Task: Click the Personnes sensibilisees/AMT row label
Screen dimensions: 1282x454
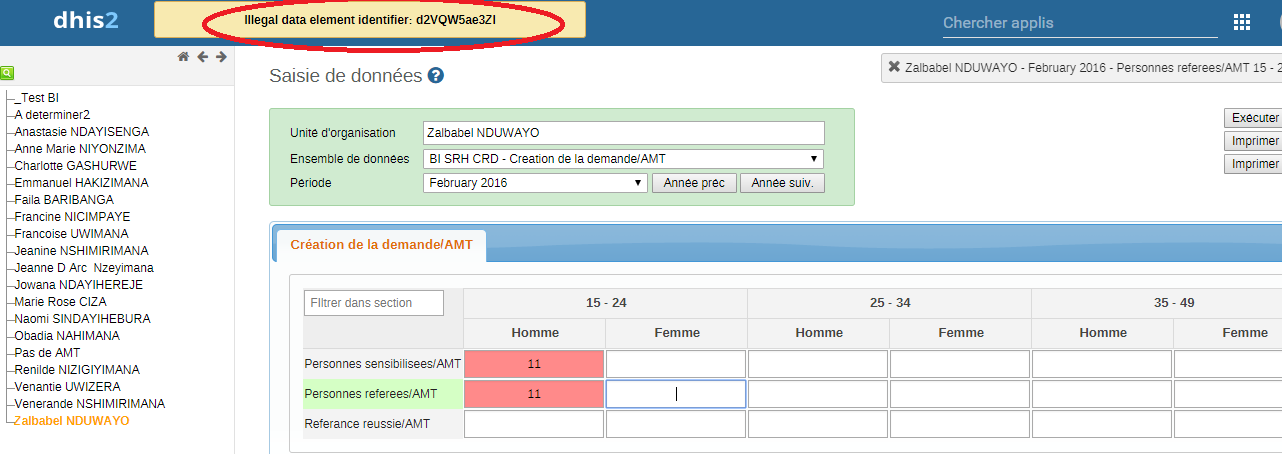Action: click(x=383, y=364)
